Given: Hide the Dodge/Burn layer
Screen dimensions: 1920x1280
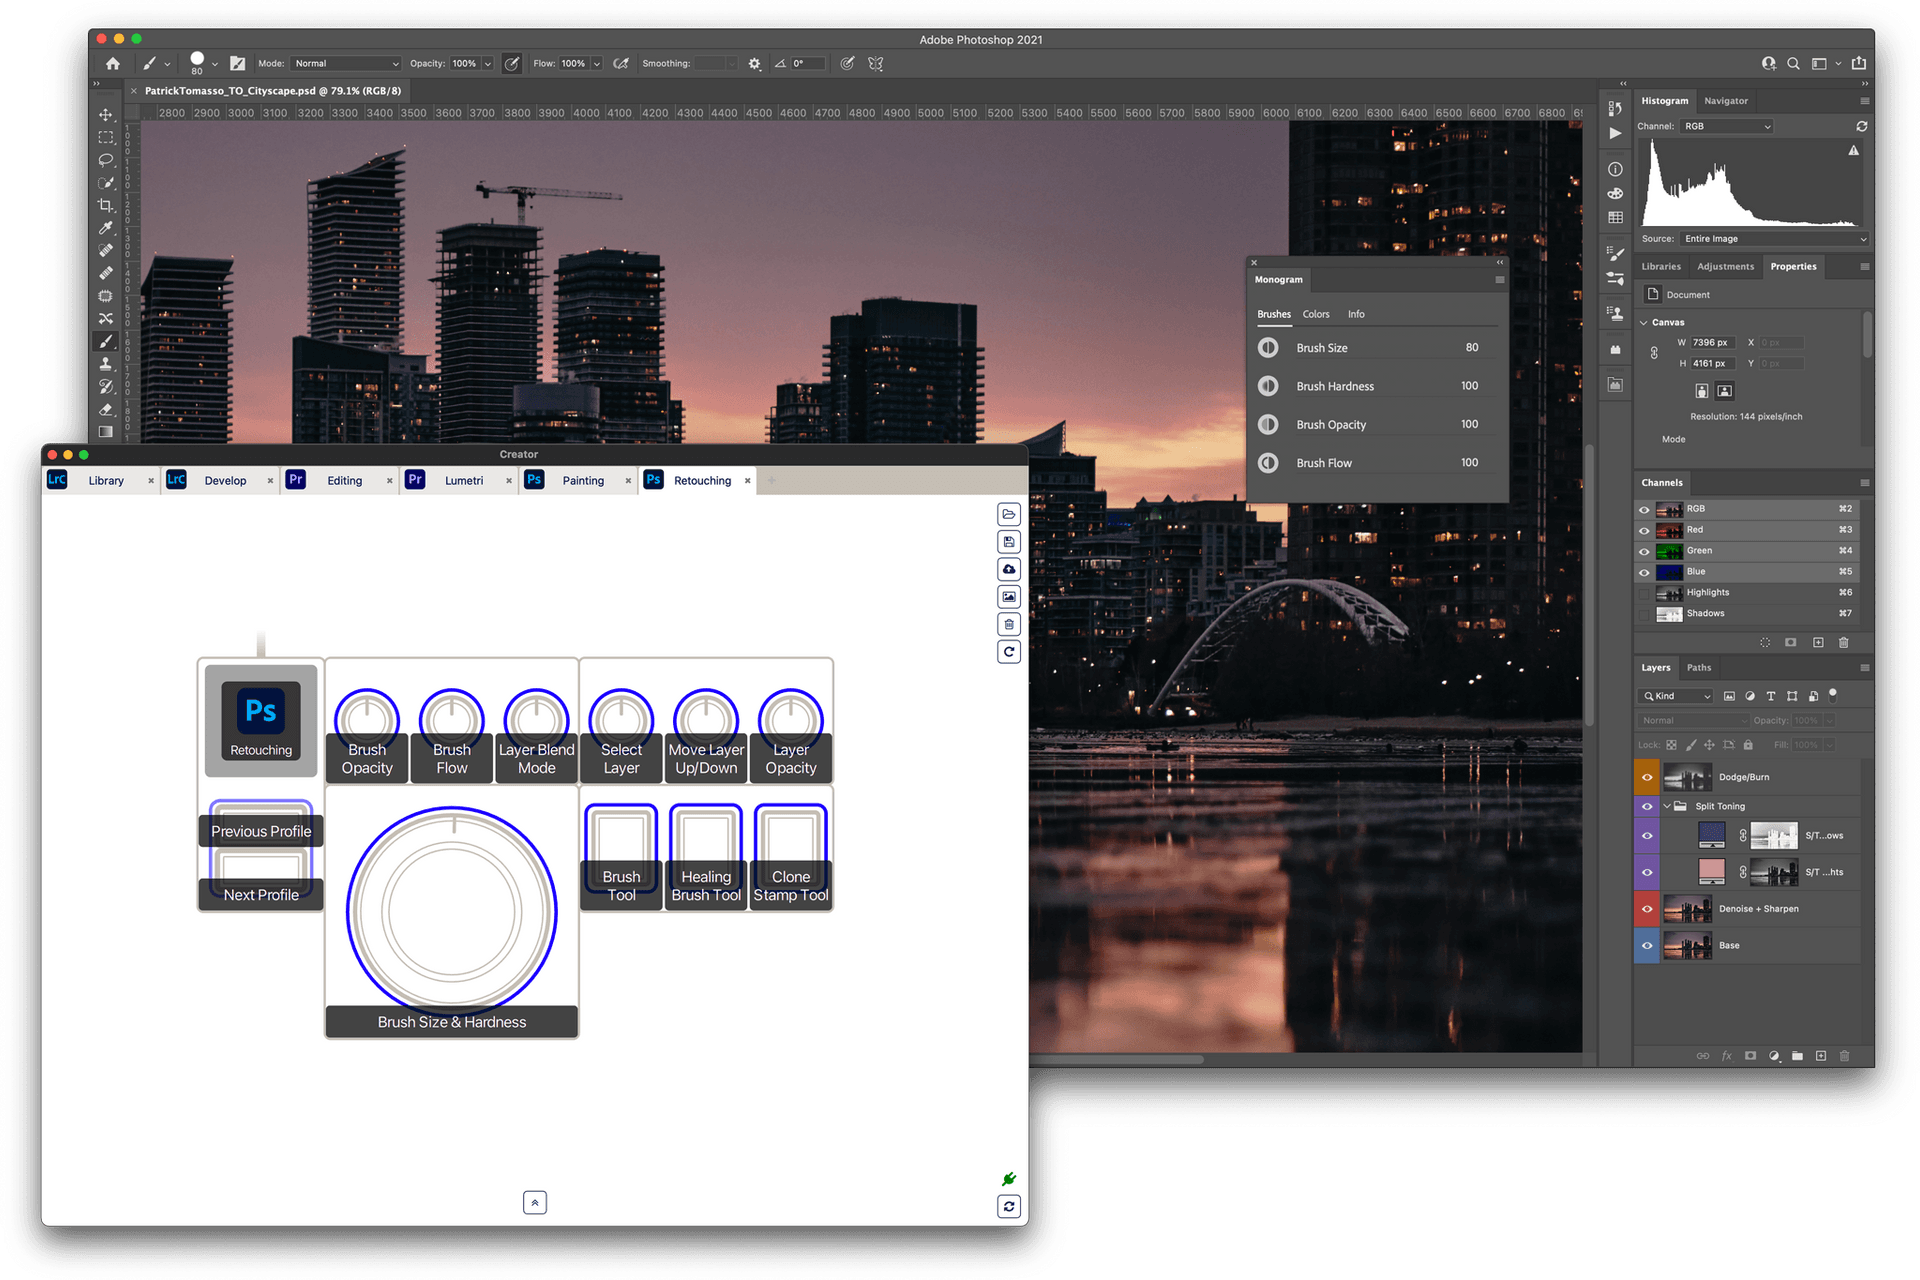Looking at the screenshot, I should coord(1647,777).
